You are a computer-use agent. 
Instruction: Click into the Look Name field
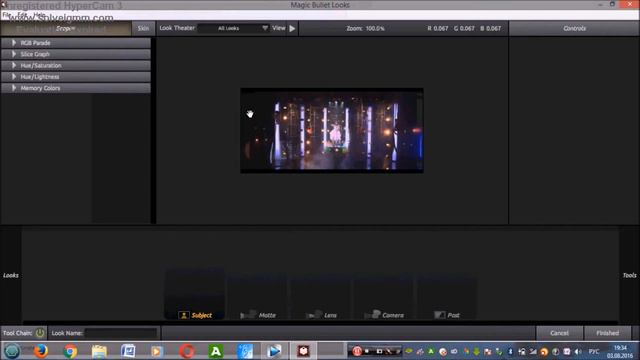tap(121, 333)
